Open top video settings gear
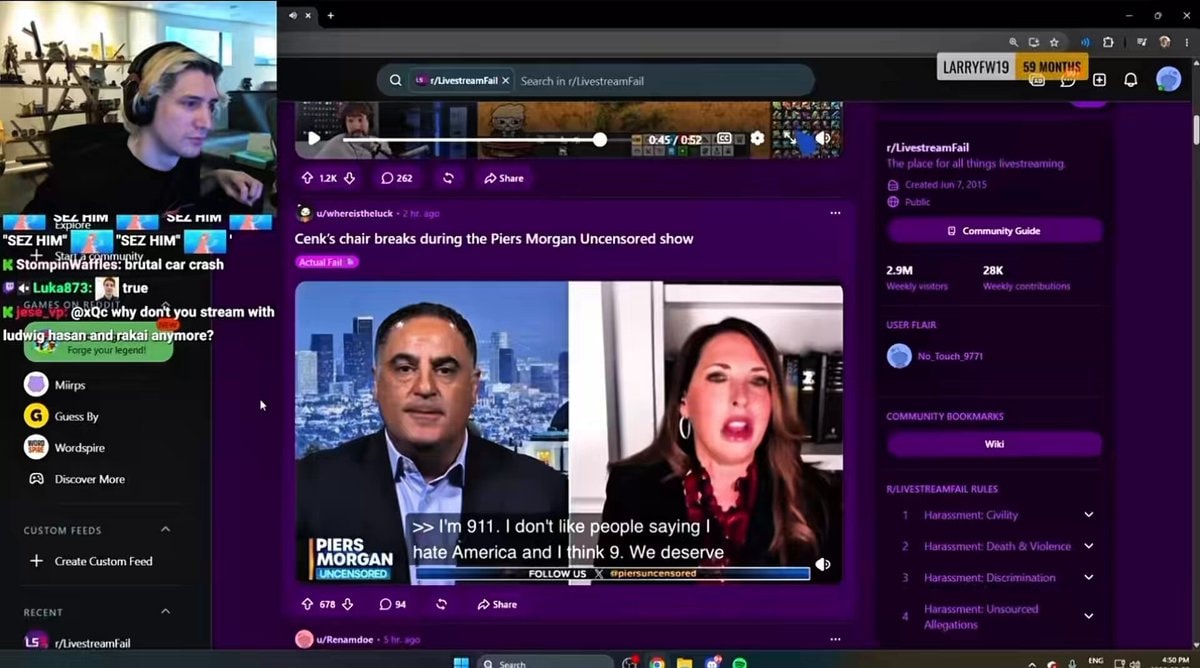This screenshot has height=668, width=1200. [x=757, y=139]
